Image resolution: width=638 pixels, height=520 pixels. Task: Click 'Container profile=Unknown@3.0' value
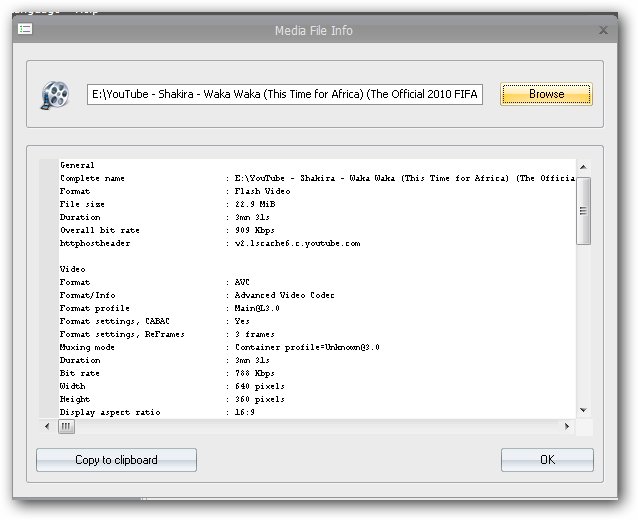307,347
